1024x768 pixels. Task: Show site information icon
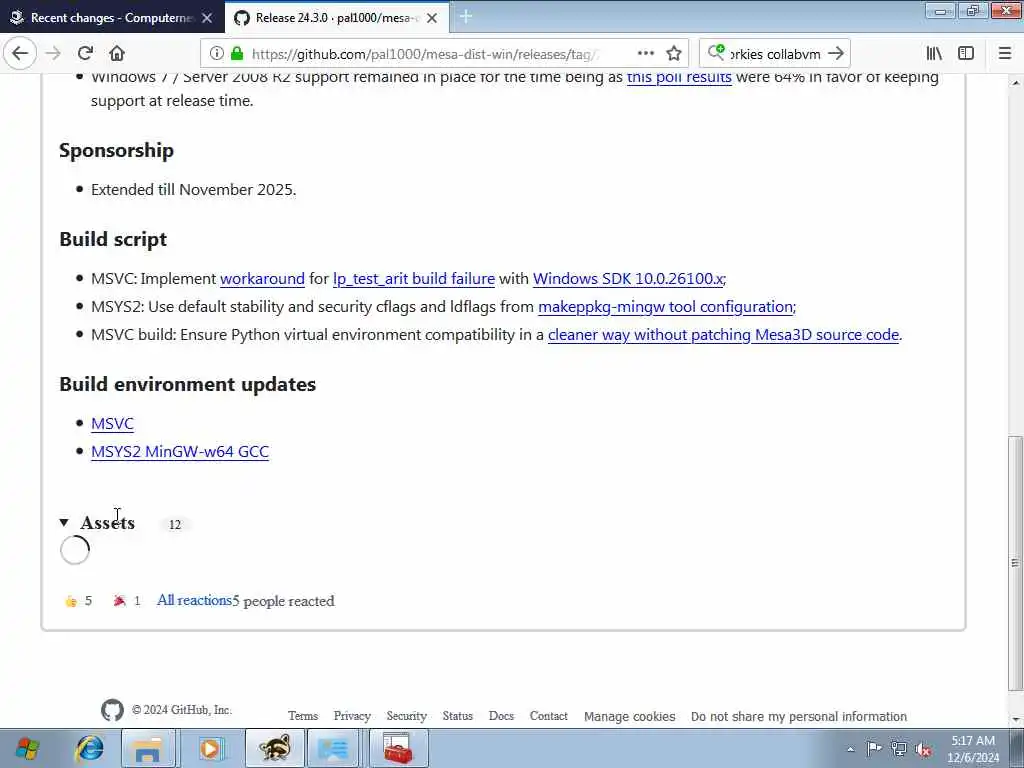pyautogui.click(x=217, y=54)
